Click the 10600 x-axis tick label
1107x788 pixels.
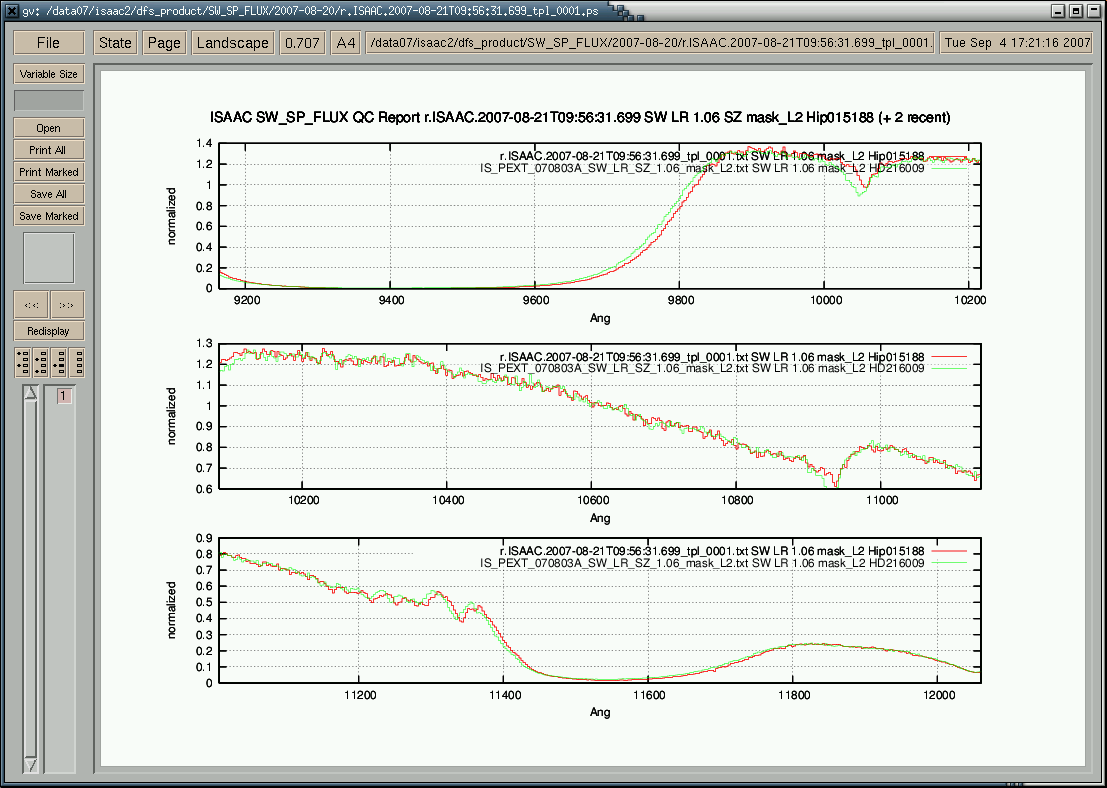pos(591,501)
